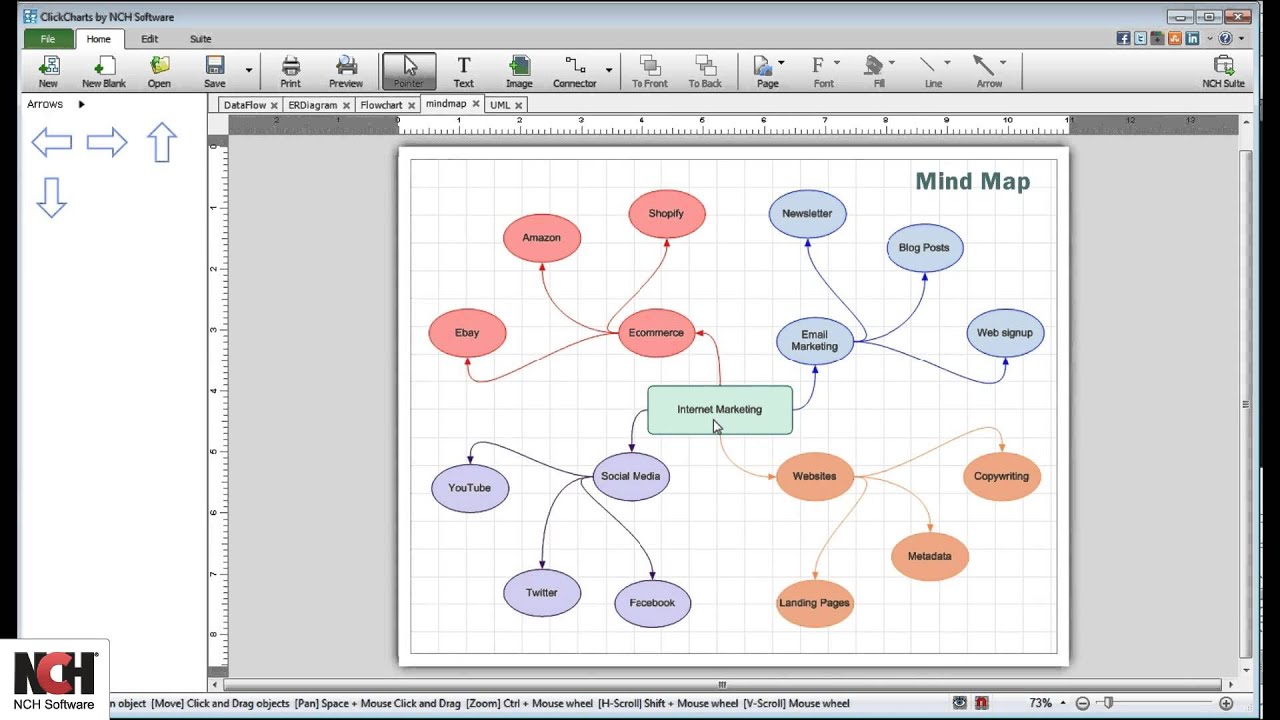Click the To Back icon
This screenshot has height=720, width=1280.
tap(705, 71)
